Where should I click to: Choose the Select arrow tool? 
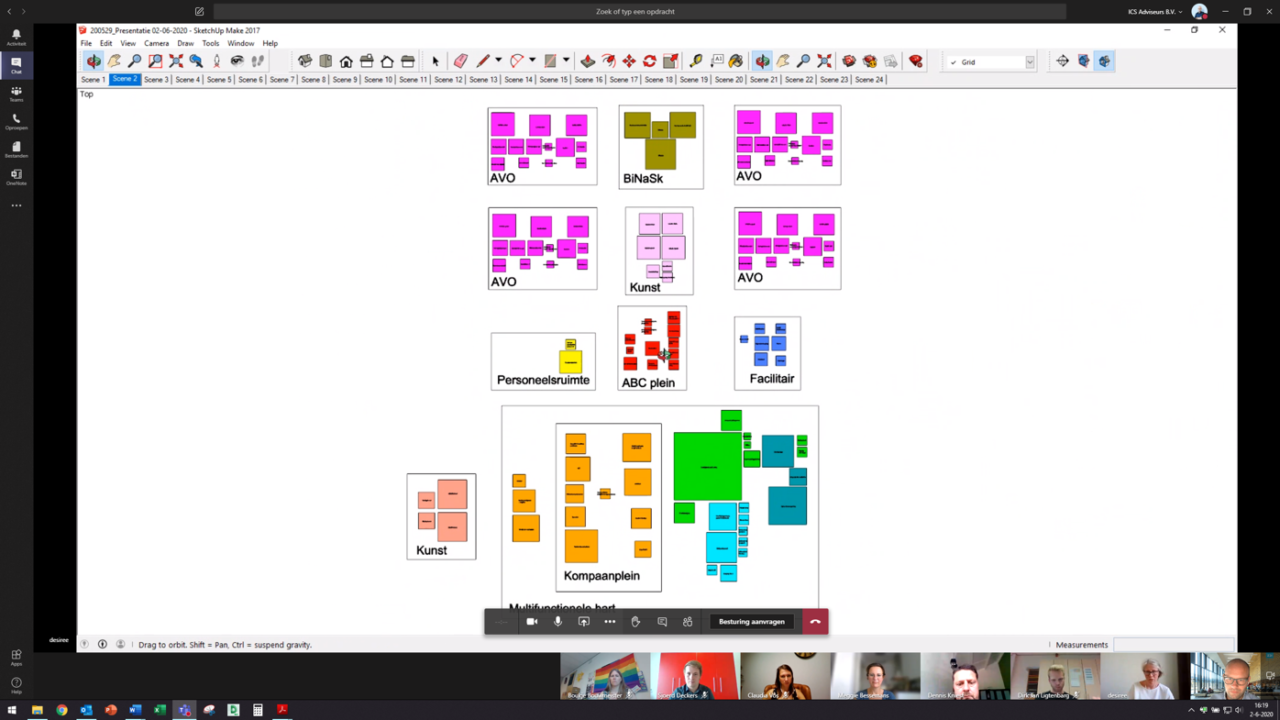435,61
